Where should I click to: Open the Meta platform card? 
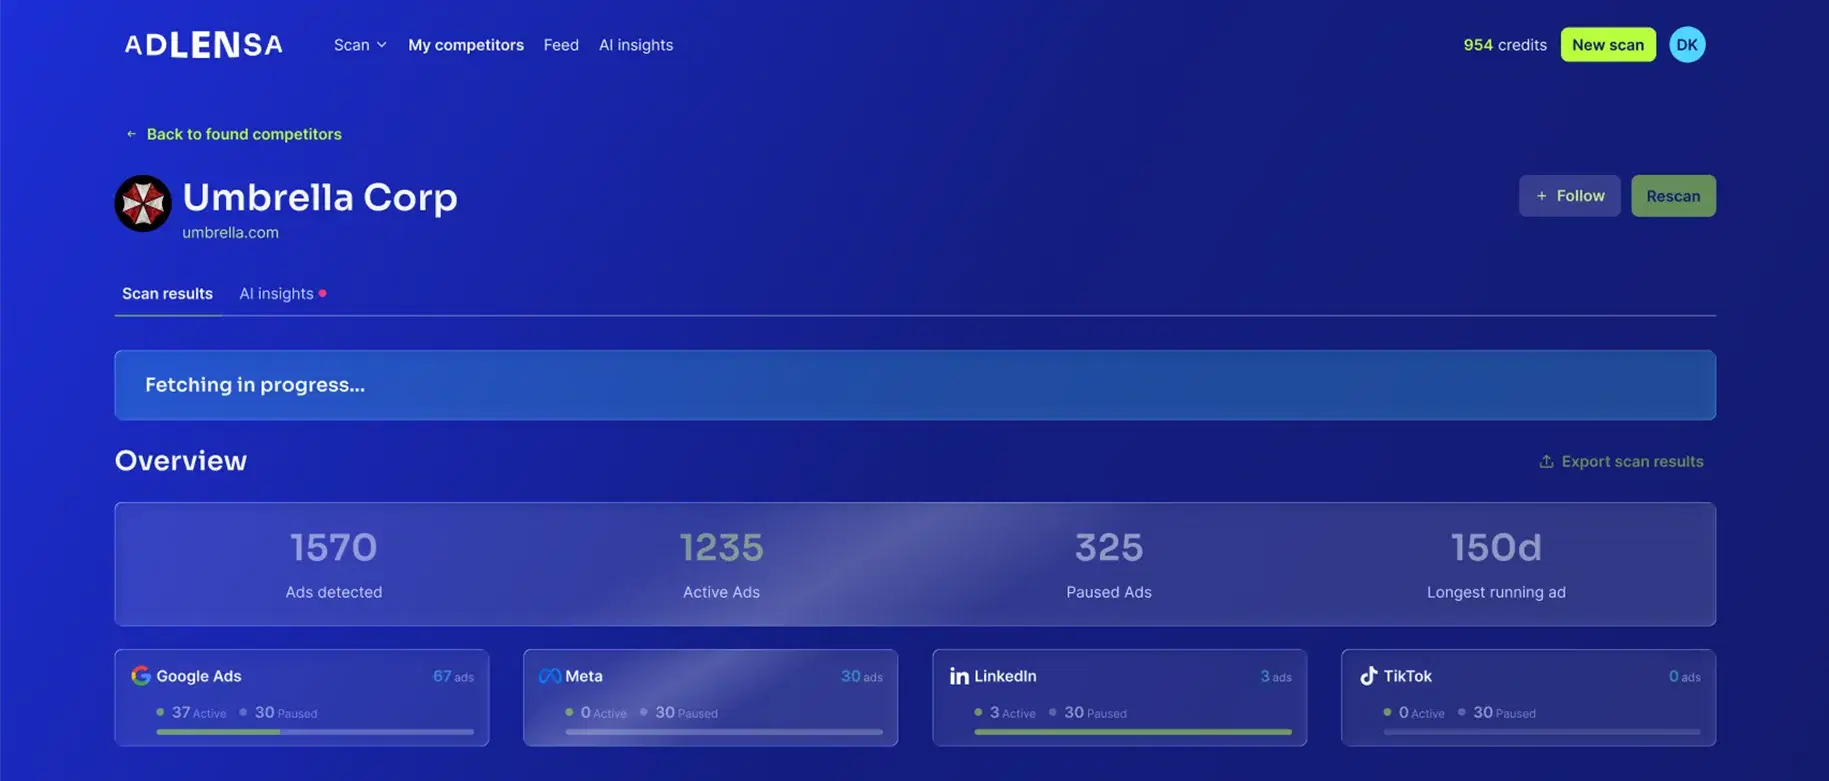(x=710, y=698)
